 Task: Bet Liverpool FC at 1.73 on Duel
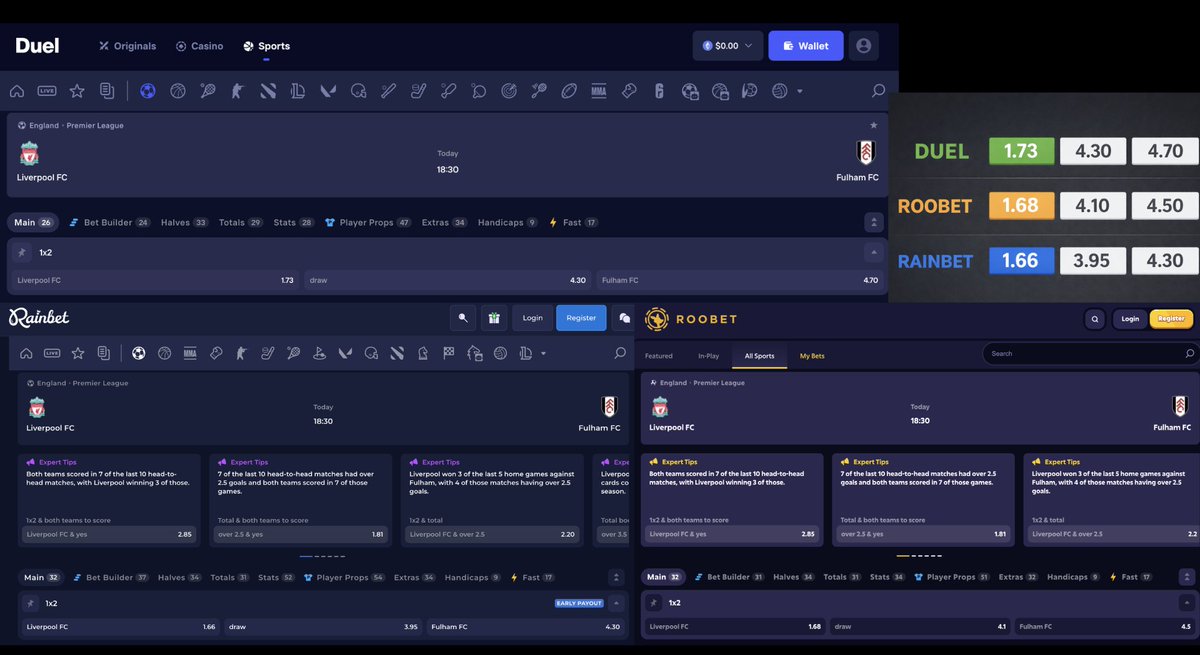156,281
